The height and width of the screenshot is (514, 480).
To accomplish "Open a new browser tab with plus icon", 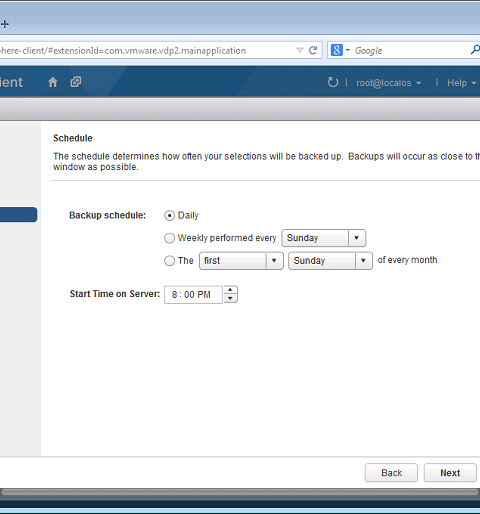I will pos(4,24).
